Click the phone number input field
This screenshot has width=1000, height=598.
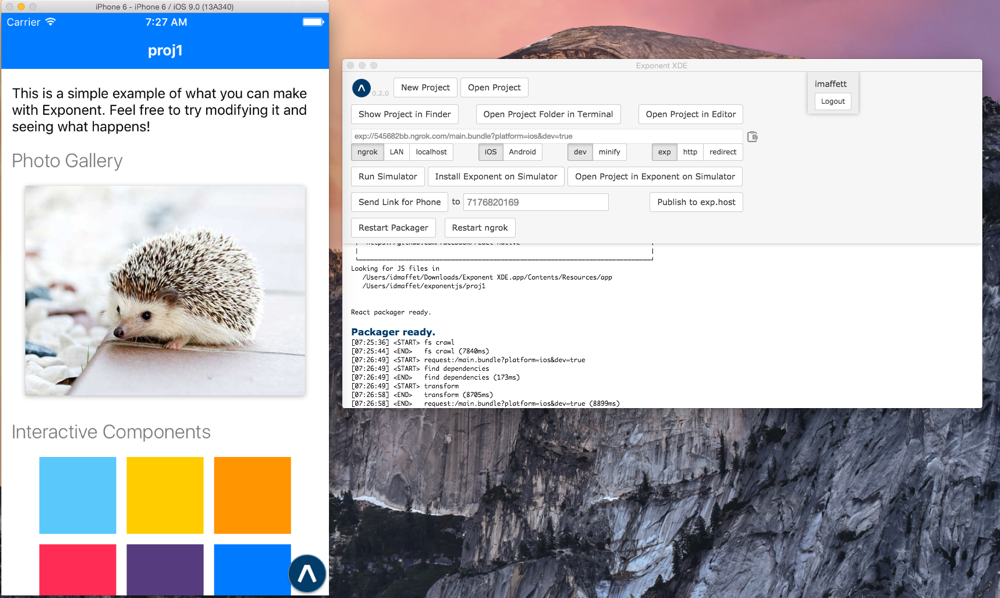click(x=536, y=202)
